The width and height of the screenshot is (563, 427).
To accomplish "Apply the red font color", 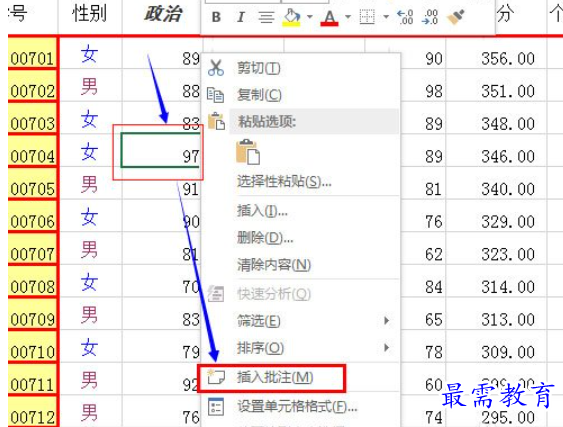I will [x=329, y=18].
